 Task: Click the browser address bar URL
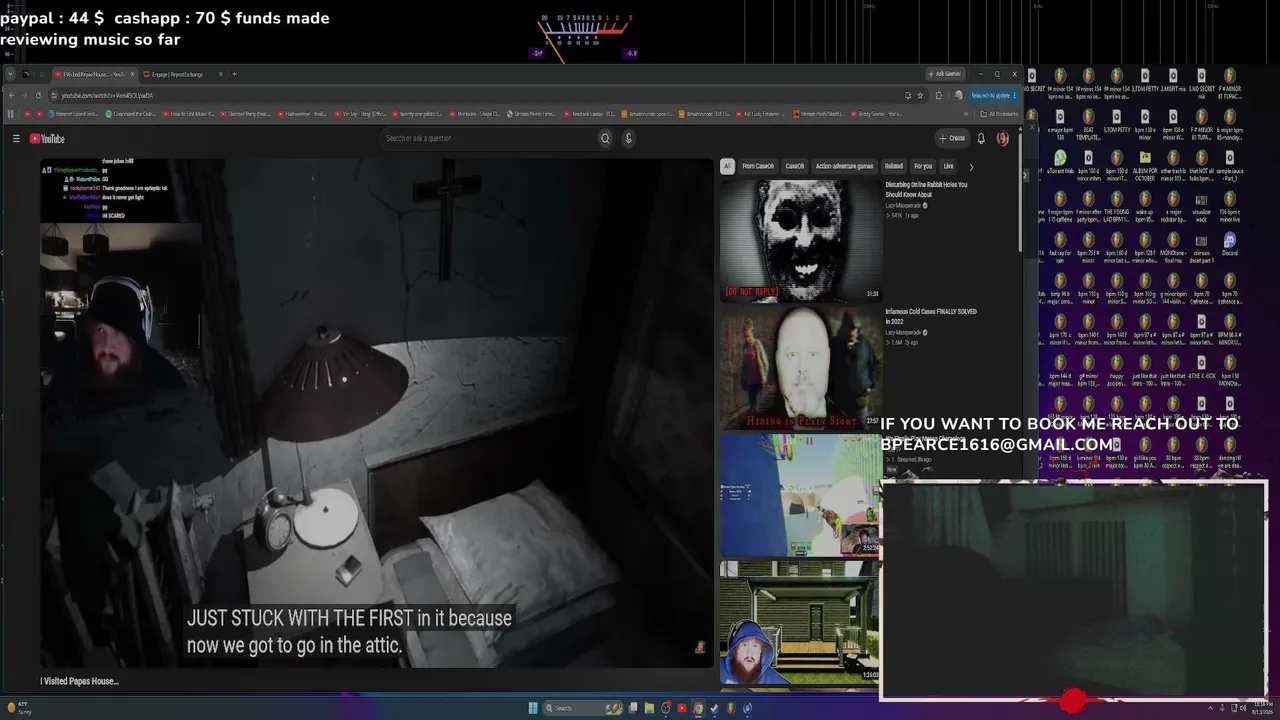(107, 95)
